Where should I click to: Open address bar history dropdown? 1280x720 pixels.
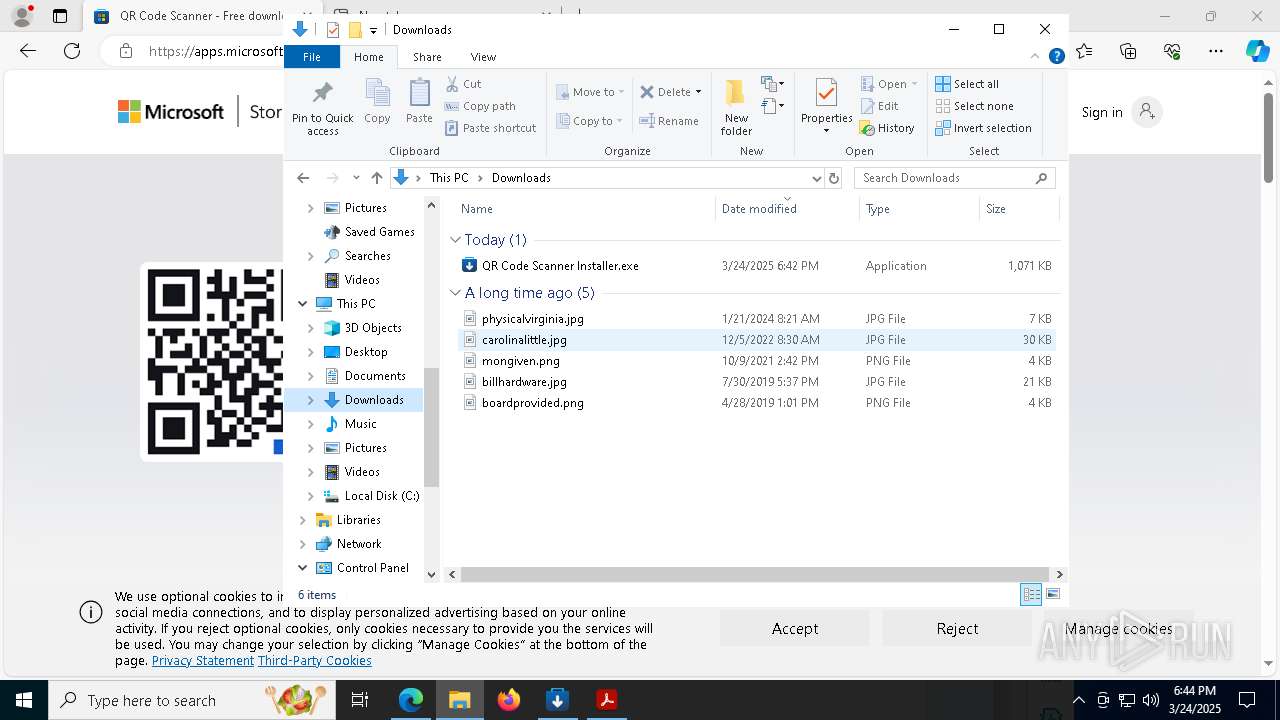tap(816, 178)
